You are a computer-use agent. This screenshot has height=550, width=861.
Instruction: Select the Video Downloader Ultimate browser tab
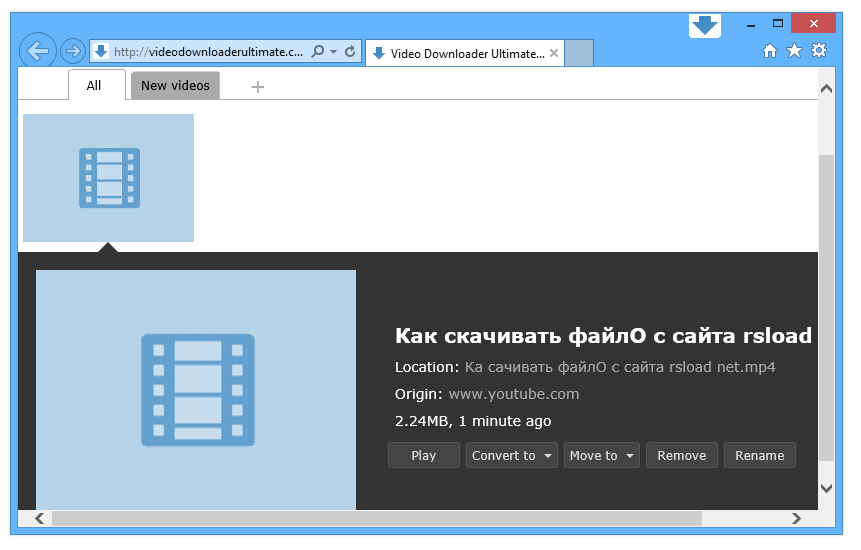coord(465,53)
